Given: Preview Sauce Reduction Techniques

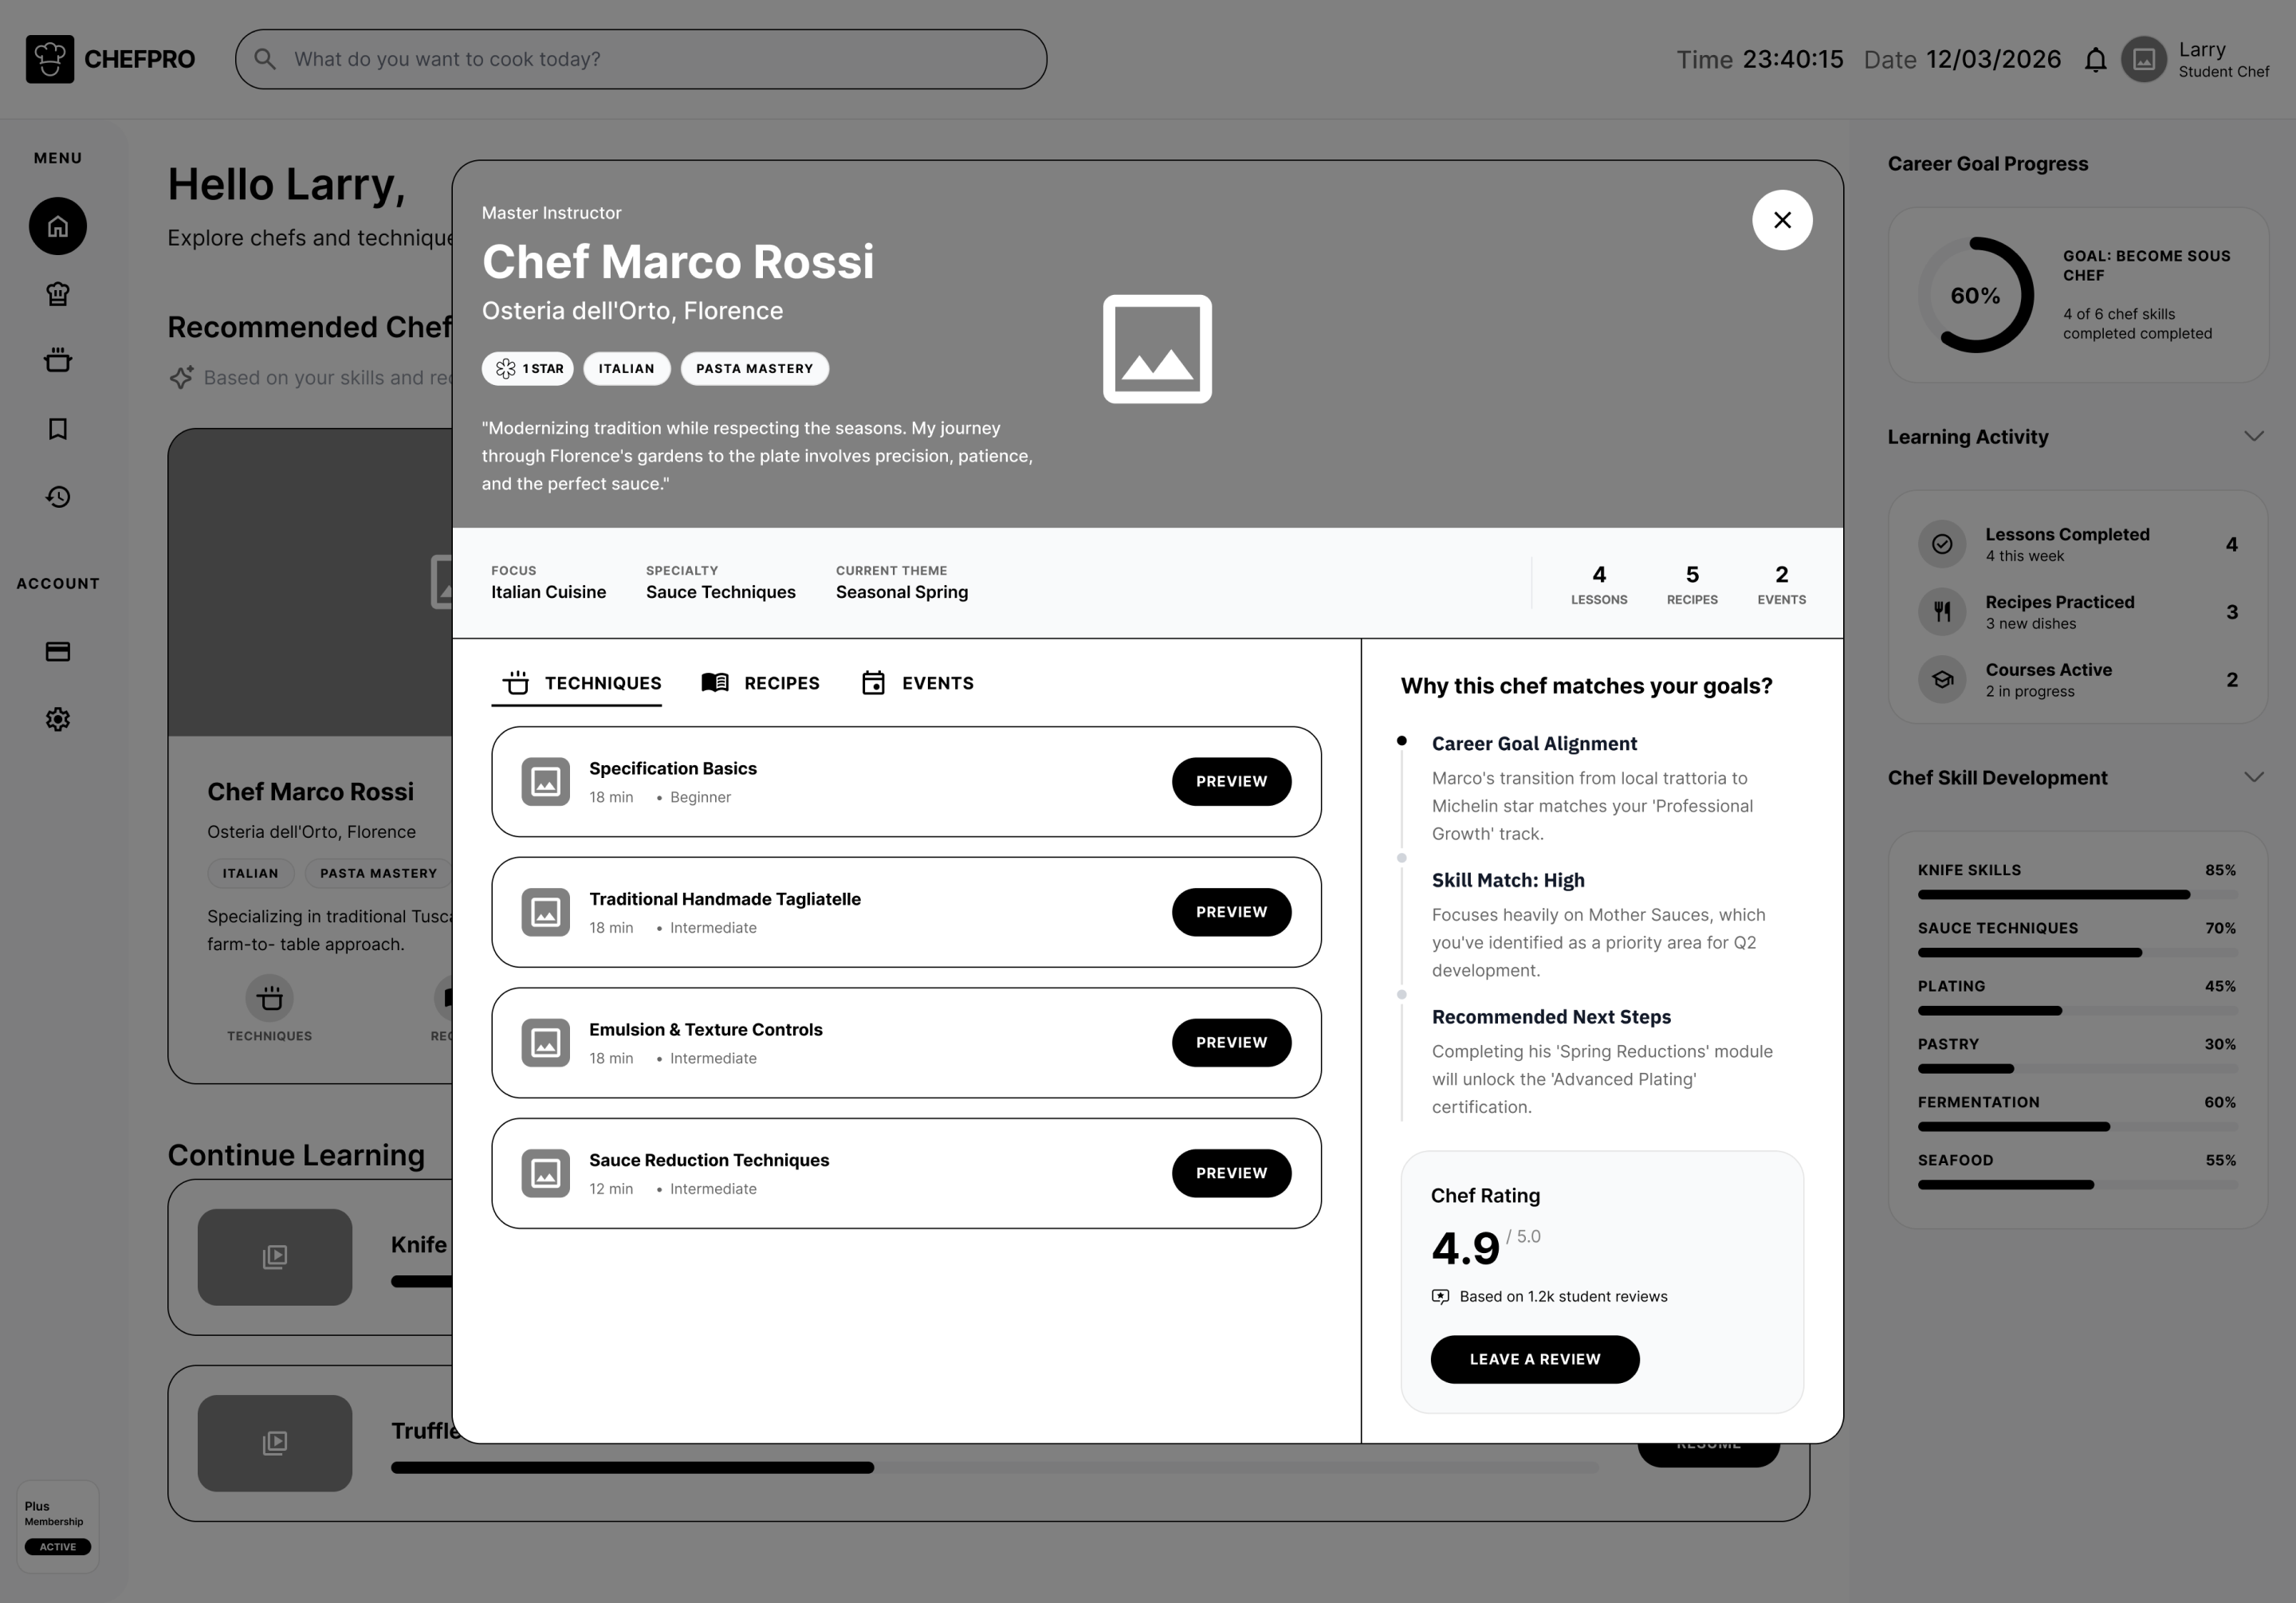Looking at the screenshot, I should click(x=1231, y=1173).
